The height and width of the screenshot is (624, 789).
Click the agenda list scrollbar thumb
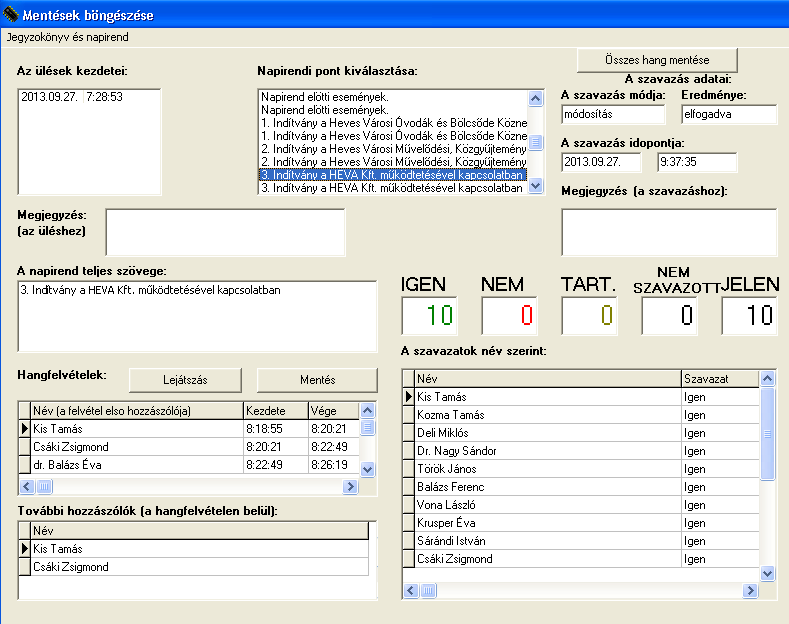tap(536, 142)
